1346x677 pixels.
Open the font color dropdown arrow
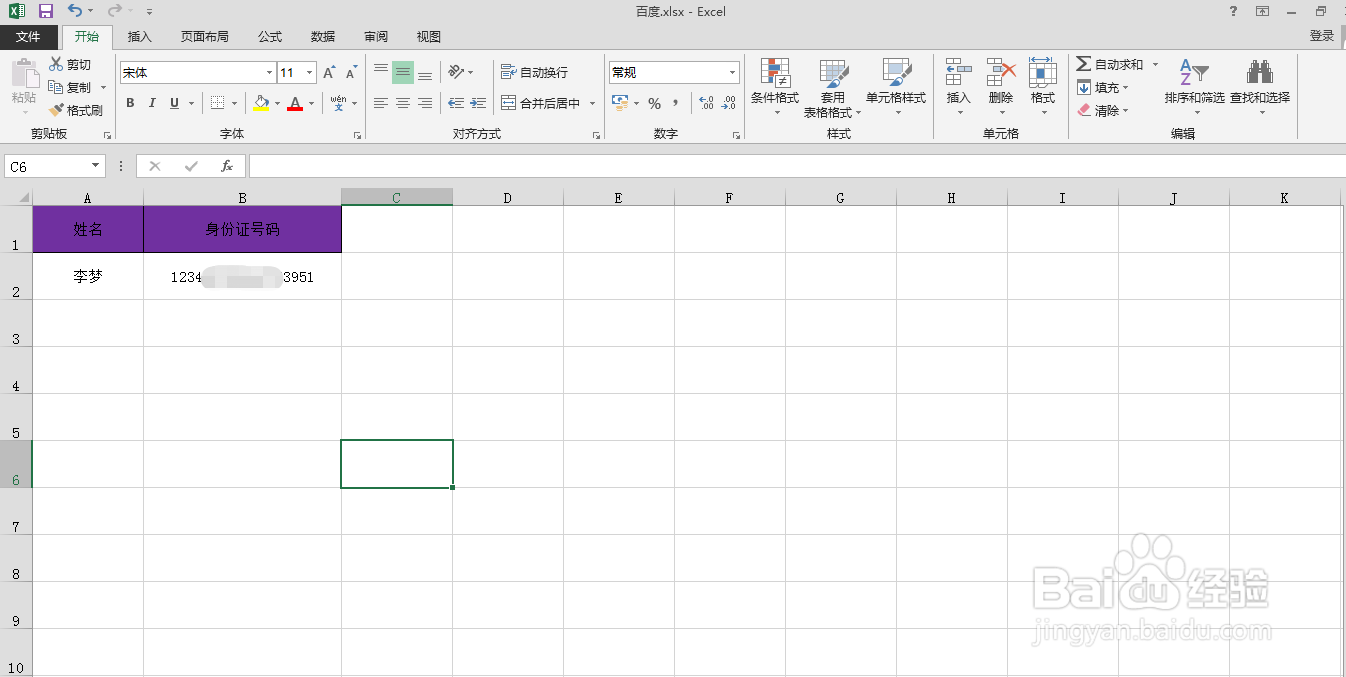pos(311,103)
